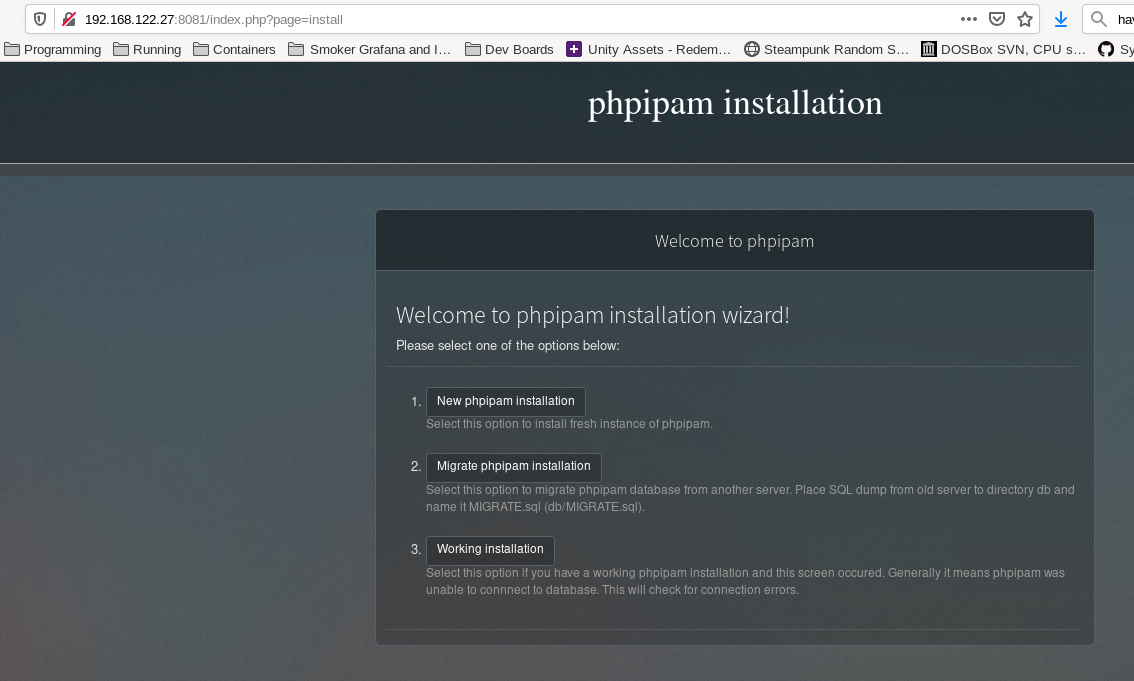Open the Containers bookmarks folder
This screenshot has height=681, width=1134.
click(x=234, y=49)
